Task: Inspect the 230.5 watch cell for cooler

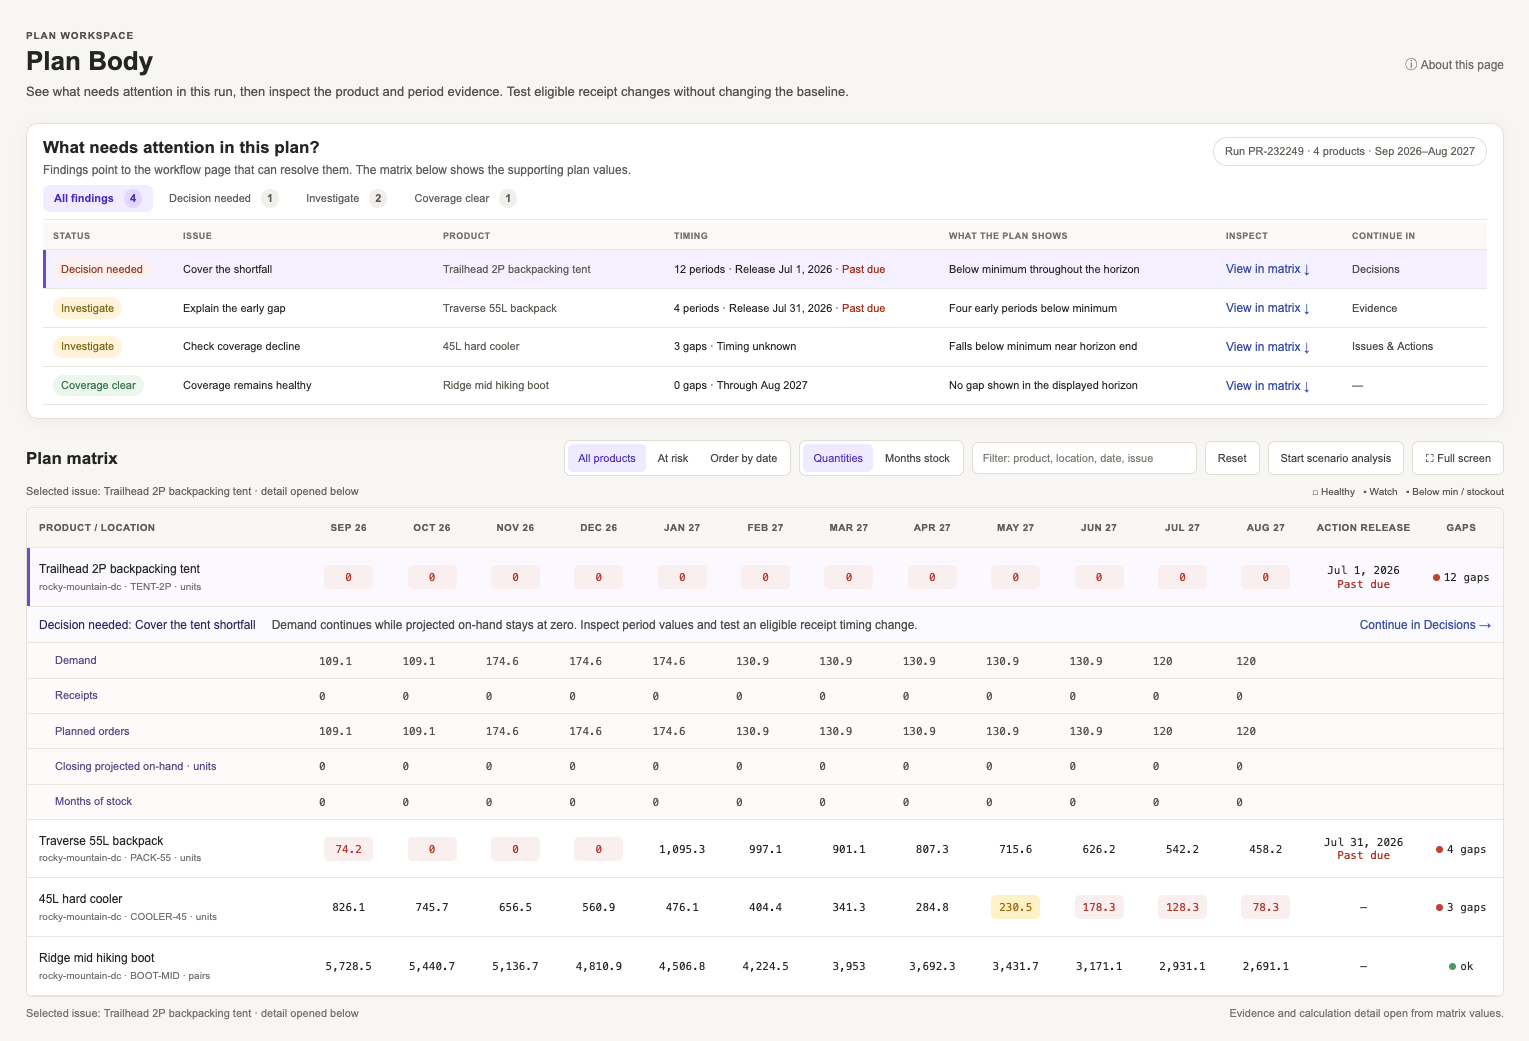Action: pos(1015,907)
